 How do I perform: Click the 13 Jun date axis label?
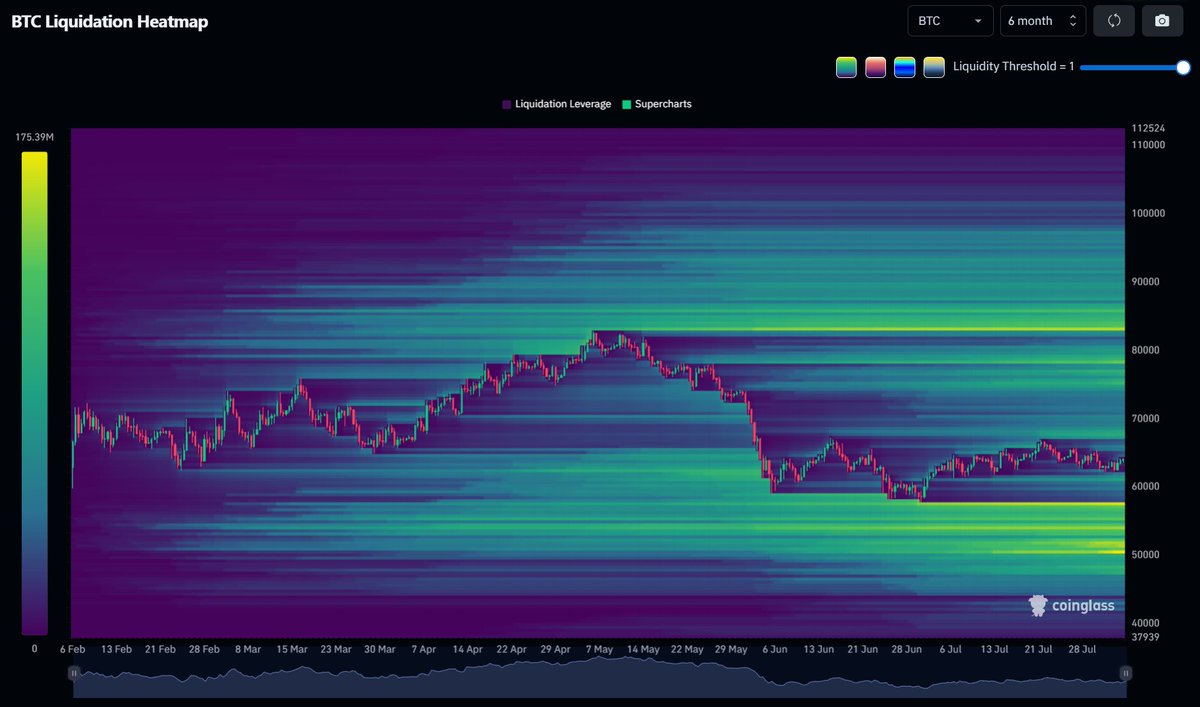click(x=818, y=649)
